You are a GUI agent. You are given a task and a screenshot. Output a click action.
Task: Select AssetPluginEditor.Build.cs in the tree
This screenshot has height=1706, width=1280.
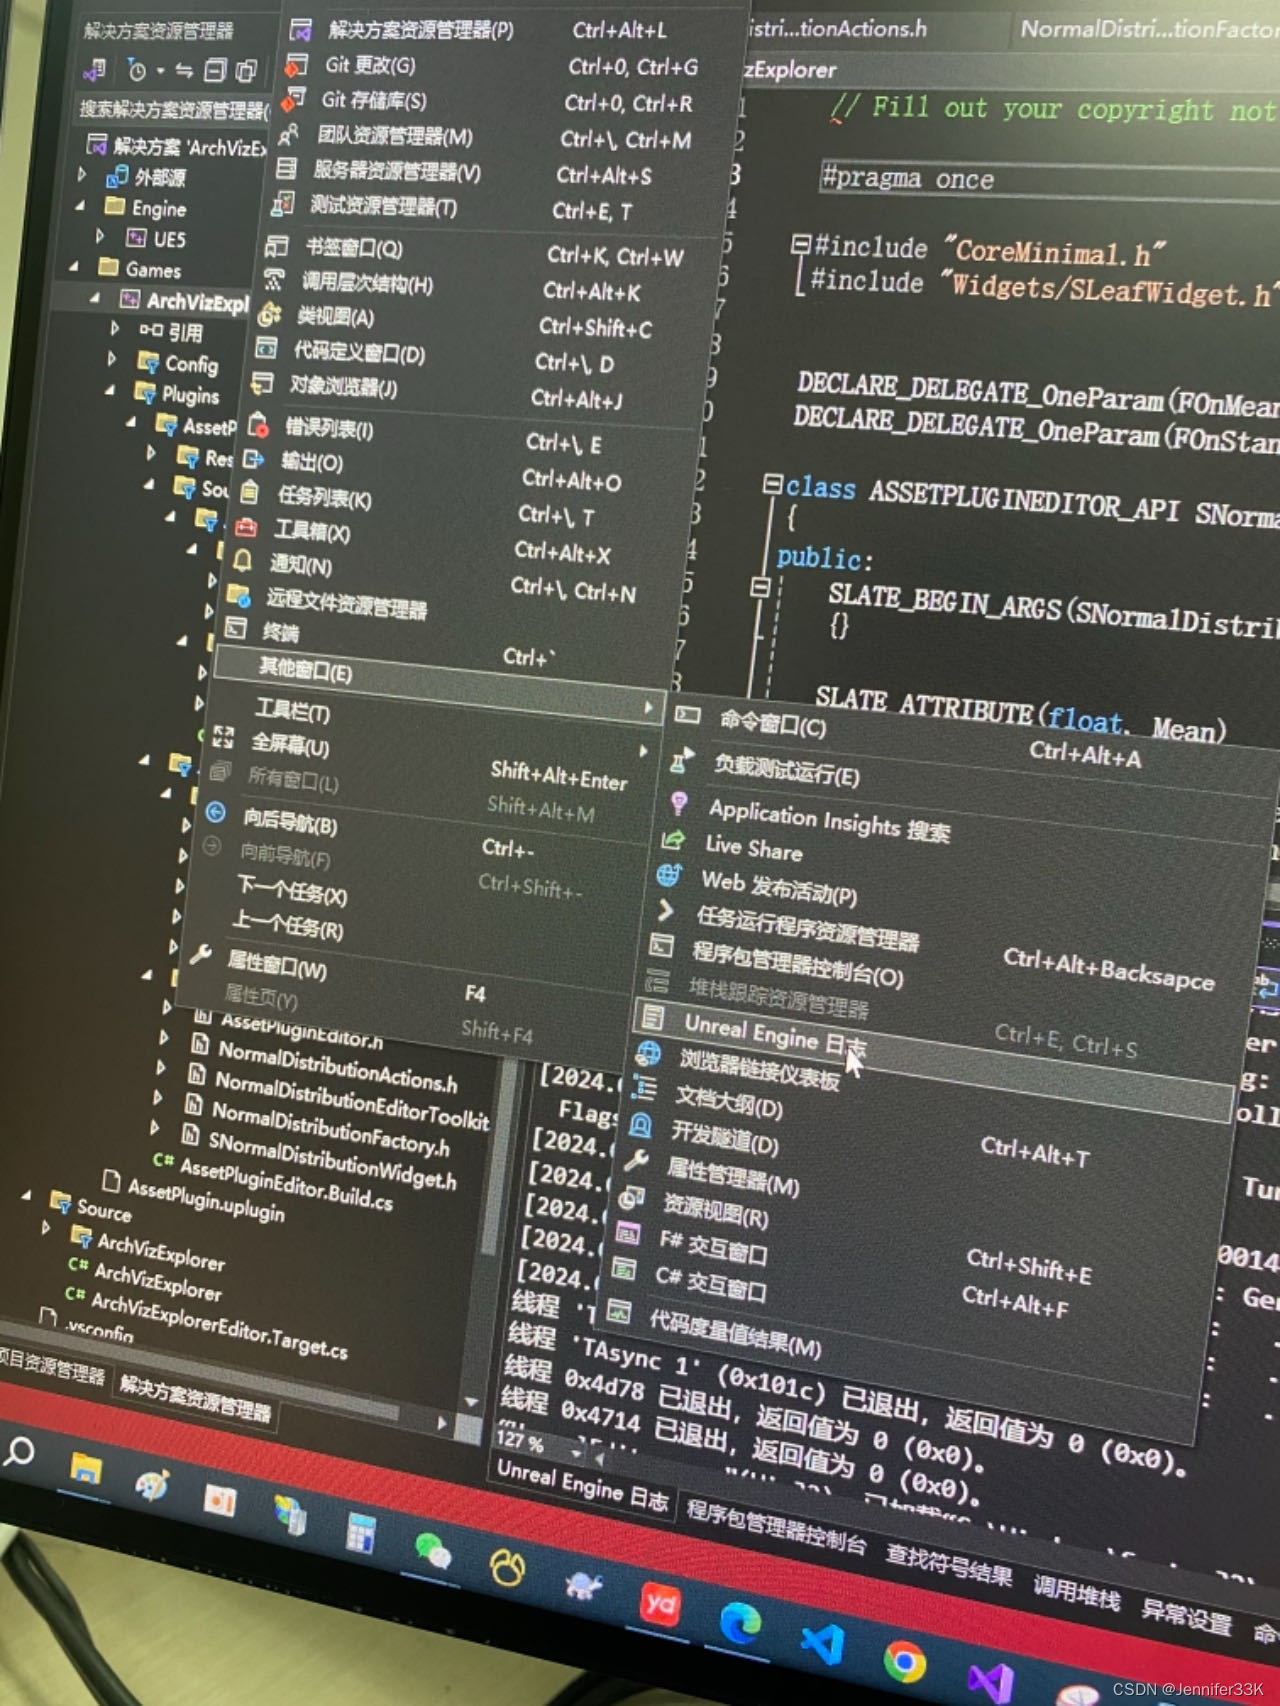point(286,1182)
